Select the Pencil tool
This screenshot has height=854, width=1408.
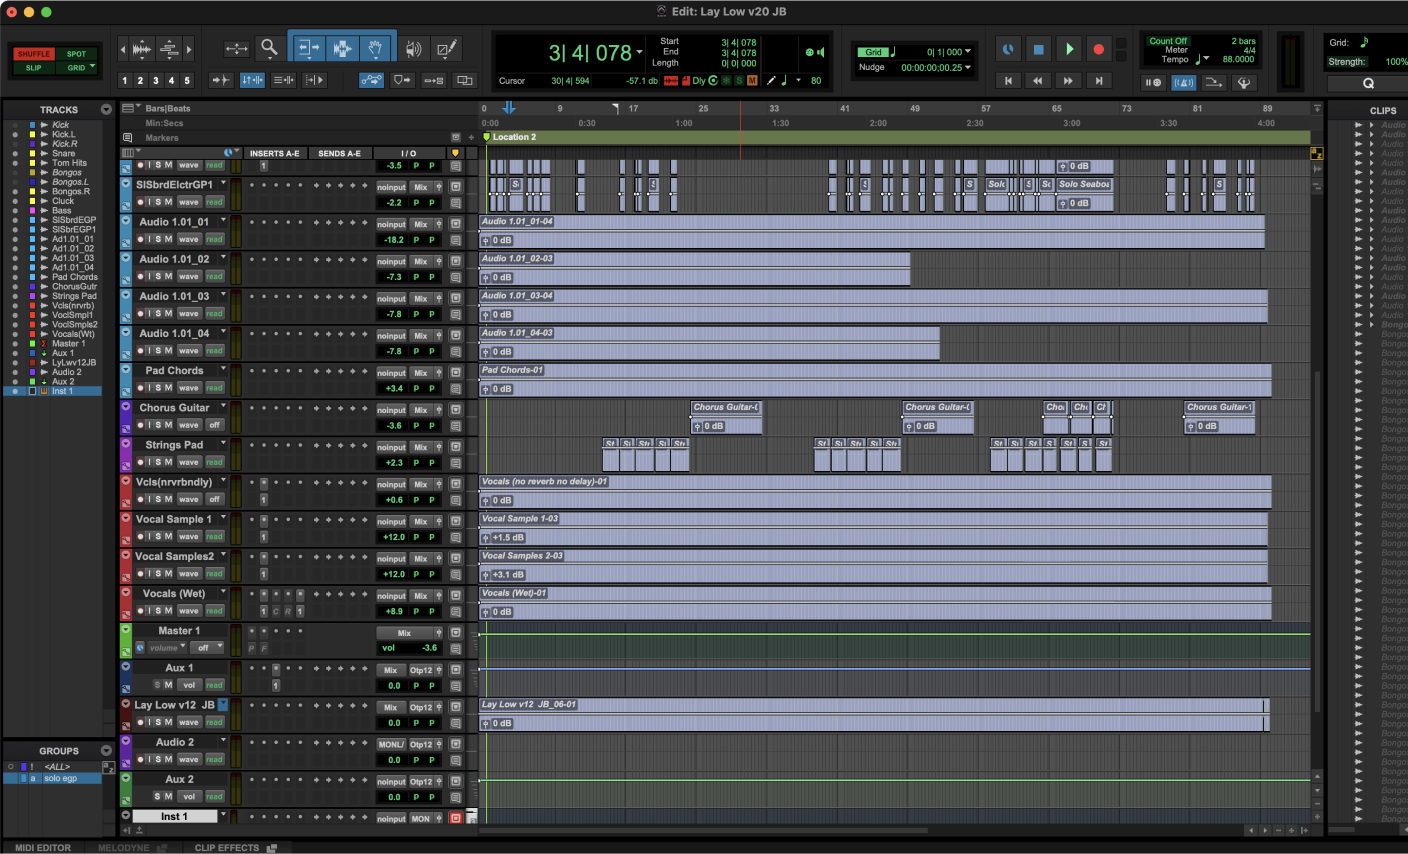click(x=447, y=48)
